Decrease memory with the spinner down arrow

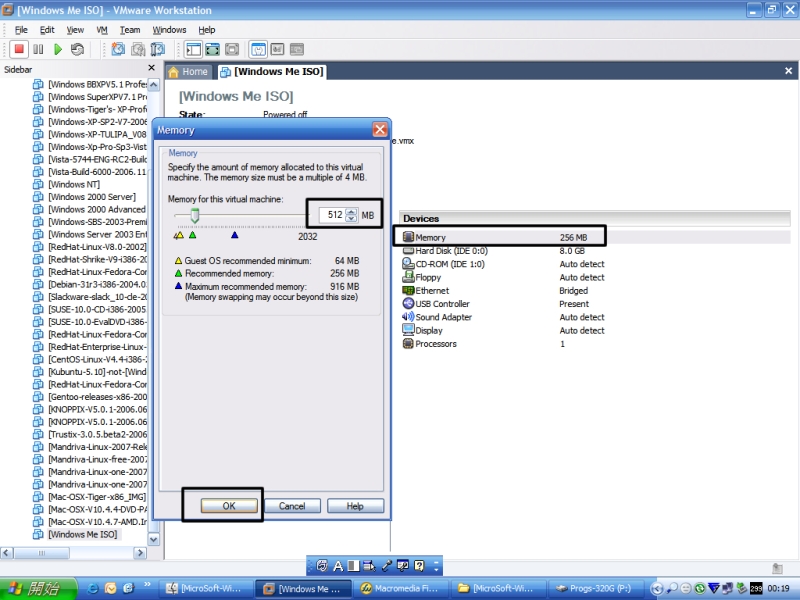point(351,218)
